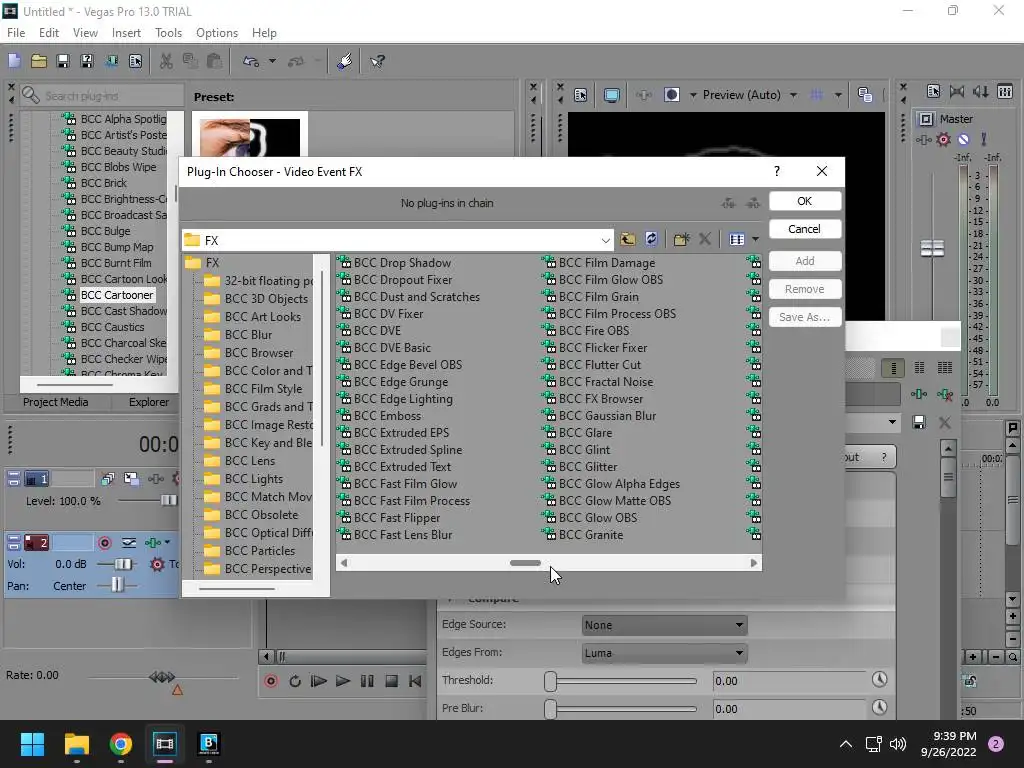Open the Edge Source dropdown
Viewport: 1024px width, 768px height.
[x=664, y=625]
